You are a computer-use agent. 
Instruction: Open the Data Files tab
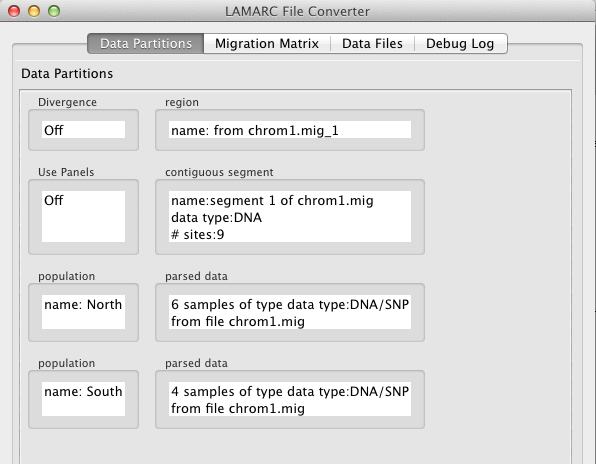[x=372, y=44]
